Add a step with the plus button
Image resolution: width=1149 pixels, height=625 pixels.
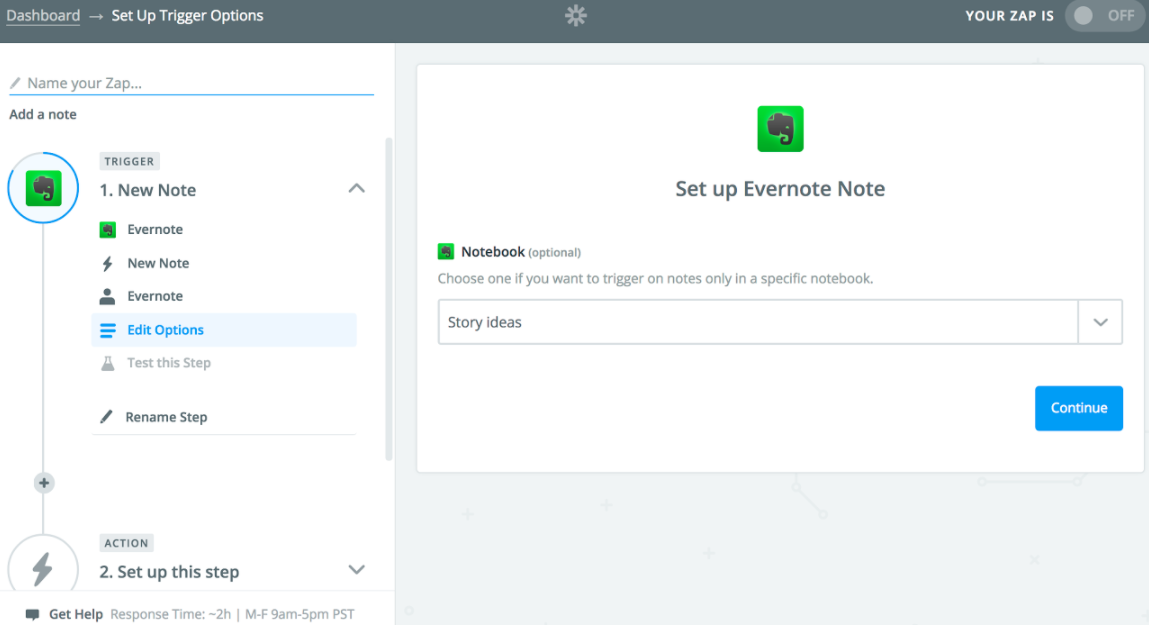(x=44, y=483)
